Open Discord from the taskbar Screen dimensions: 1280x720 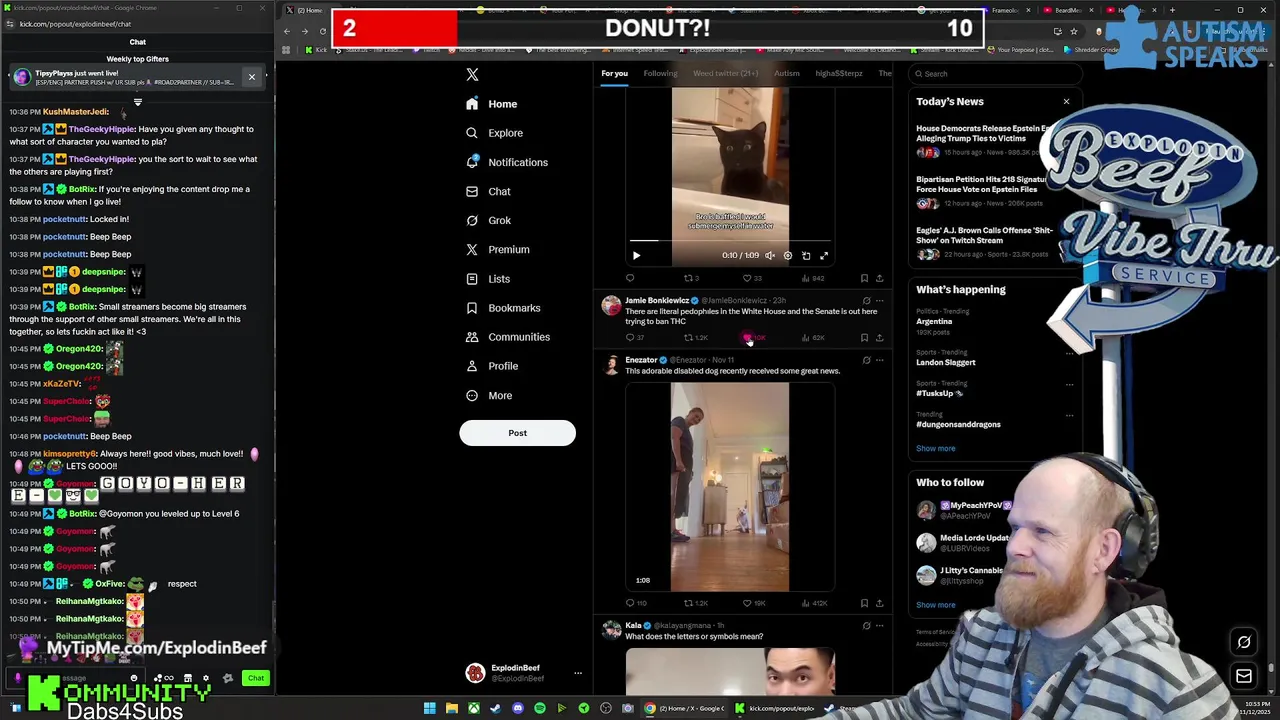517,709
